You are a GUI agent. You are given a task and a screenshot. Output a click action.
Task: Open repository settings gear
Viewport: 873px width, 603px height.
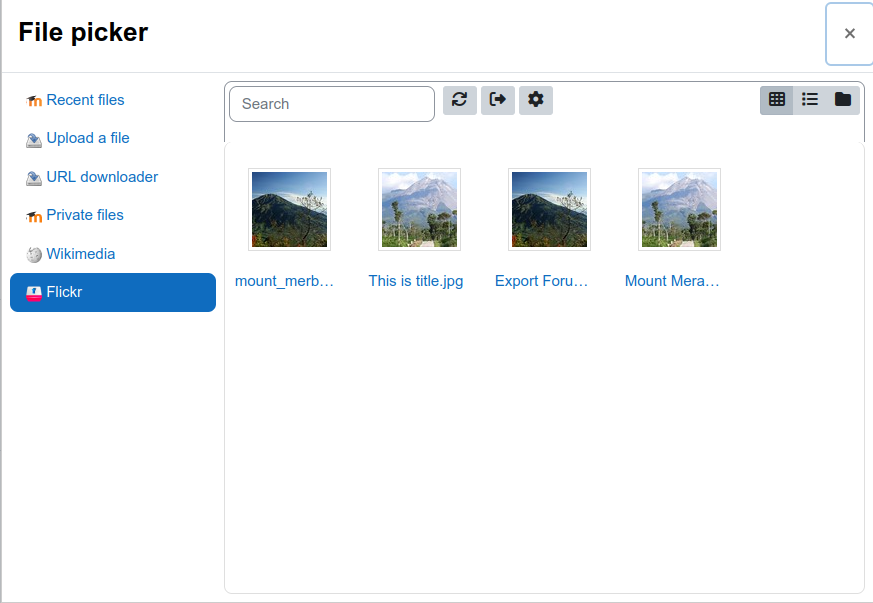click(536, 100)
